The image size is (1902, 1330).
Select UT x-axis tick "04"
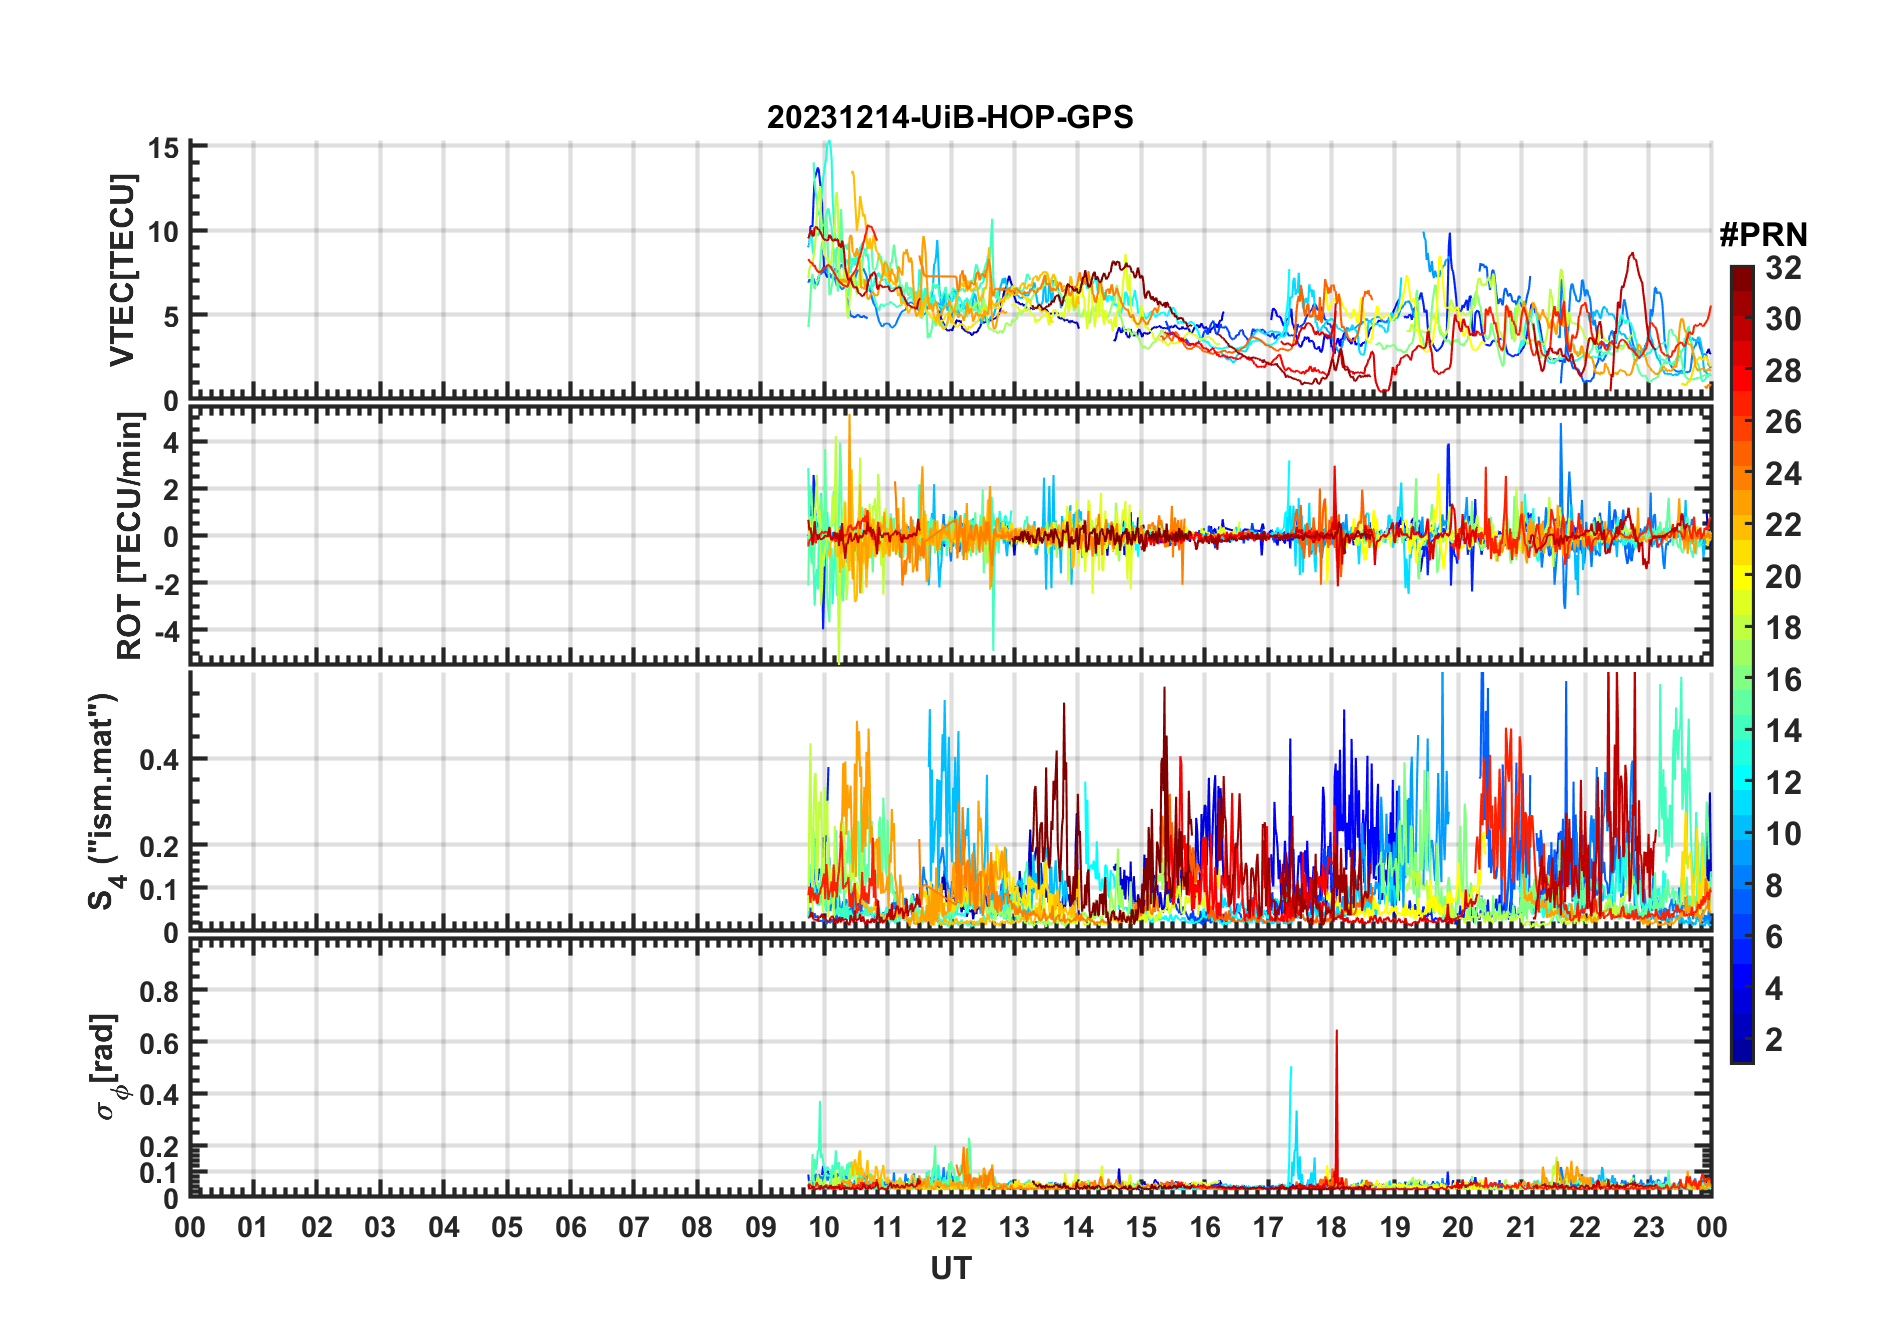444,1227
